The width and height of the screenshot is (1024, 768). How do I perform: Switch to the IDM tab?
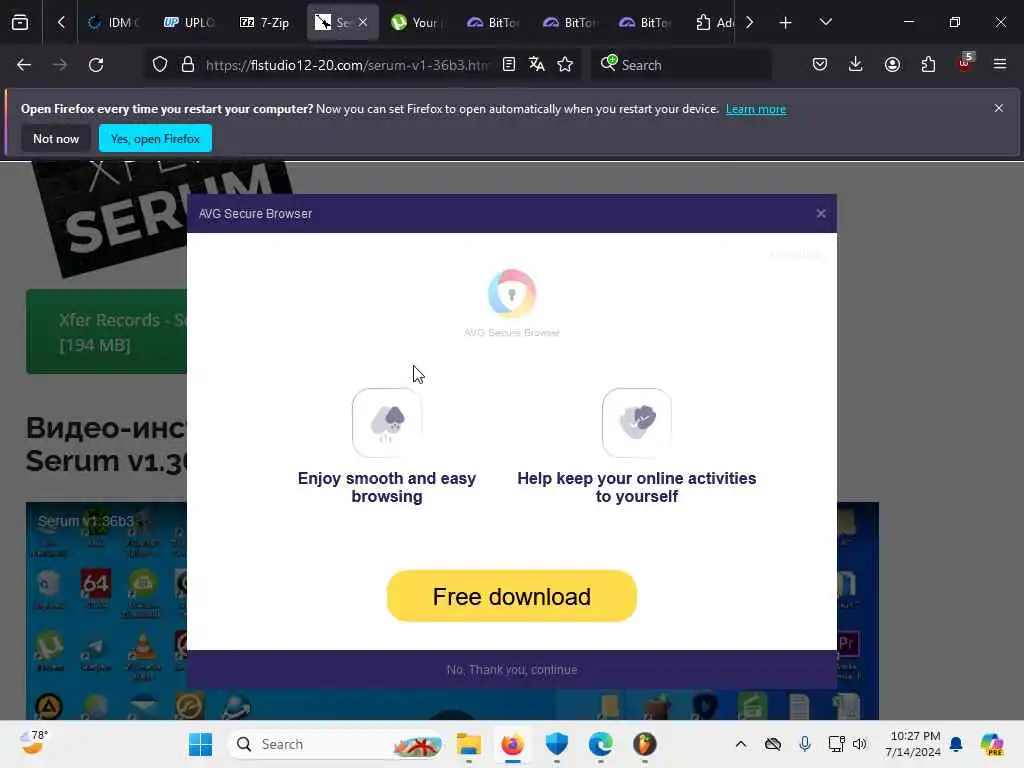115,23
